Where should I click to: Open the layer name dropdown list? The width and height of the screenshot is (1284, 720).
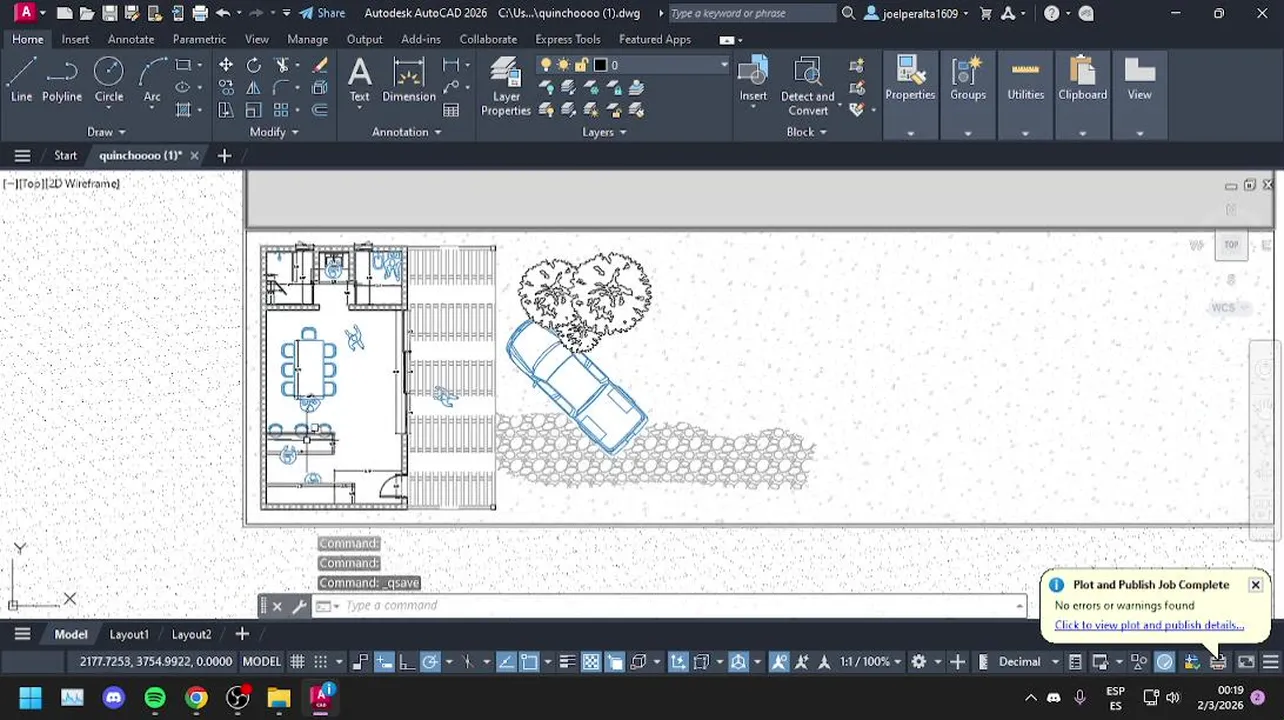[x=723, y=65]
